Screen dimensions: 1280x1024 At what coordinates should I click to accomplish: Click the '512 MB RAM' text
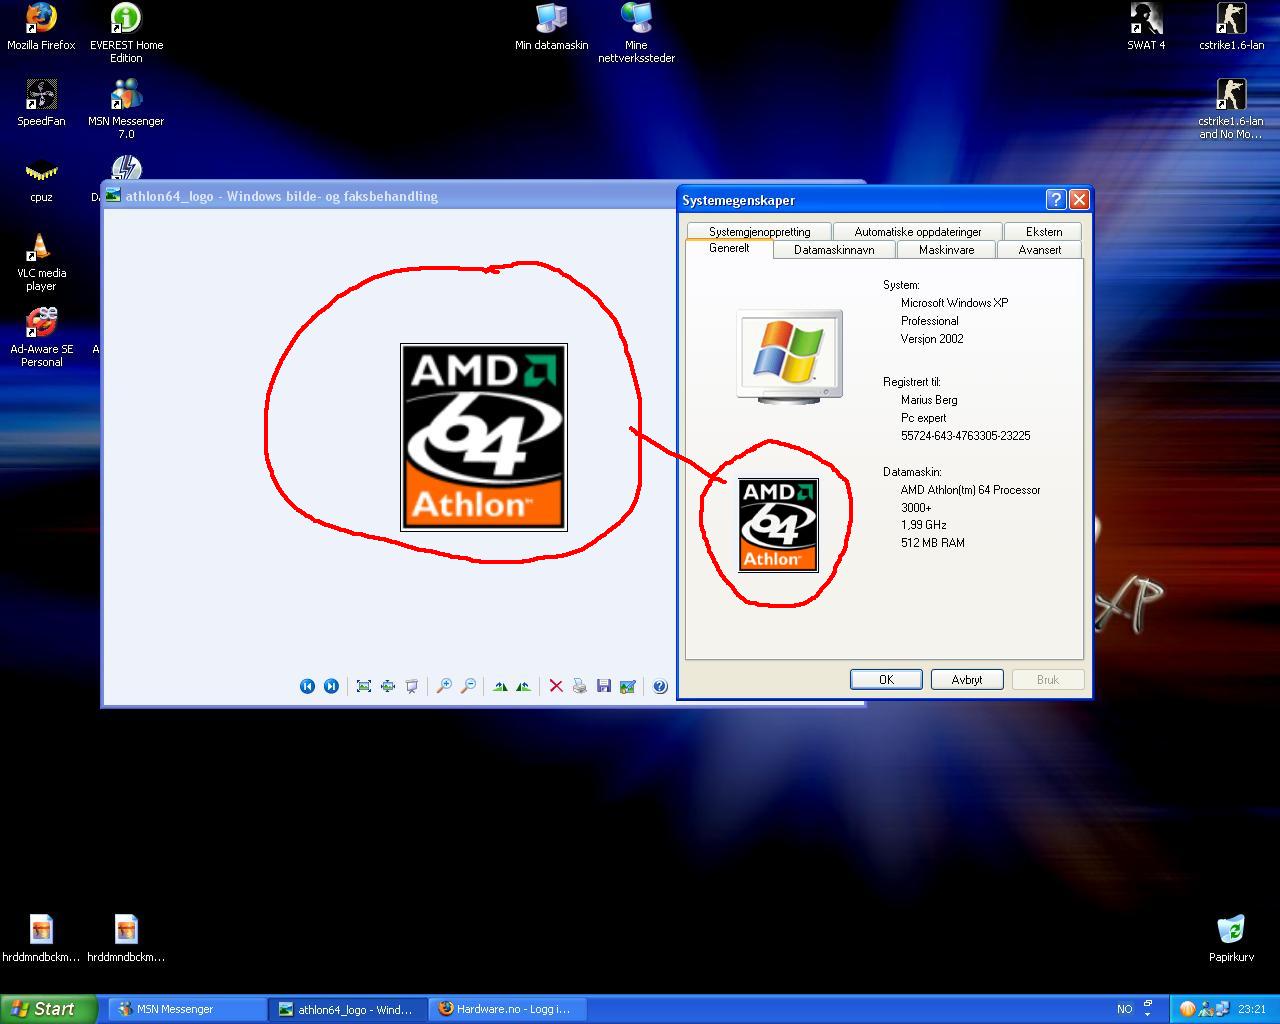pyautogui.click(x=932, y=543)
